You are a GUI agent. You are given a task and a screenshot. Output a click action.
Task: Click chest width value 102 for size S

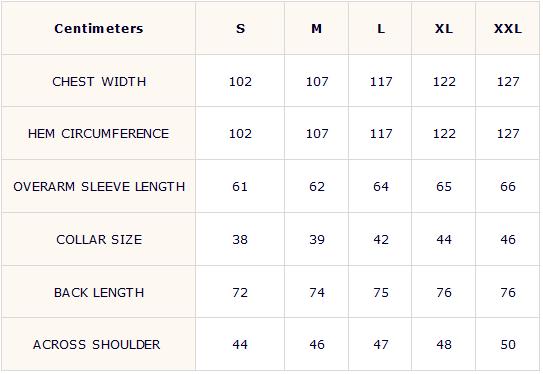pos(240,82)
